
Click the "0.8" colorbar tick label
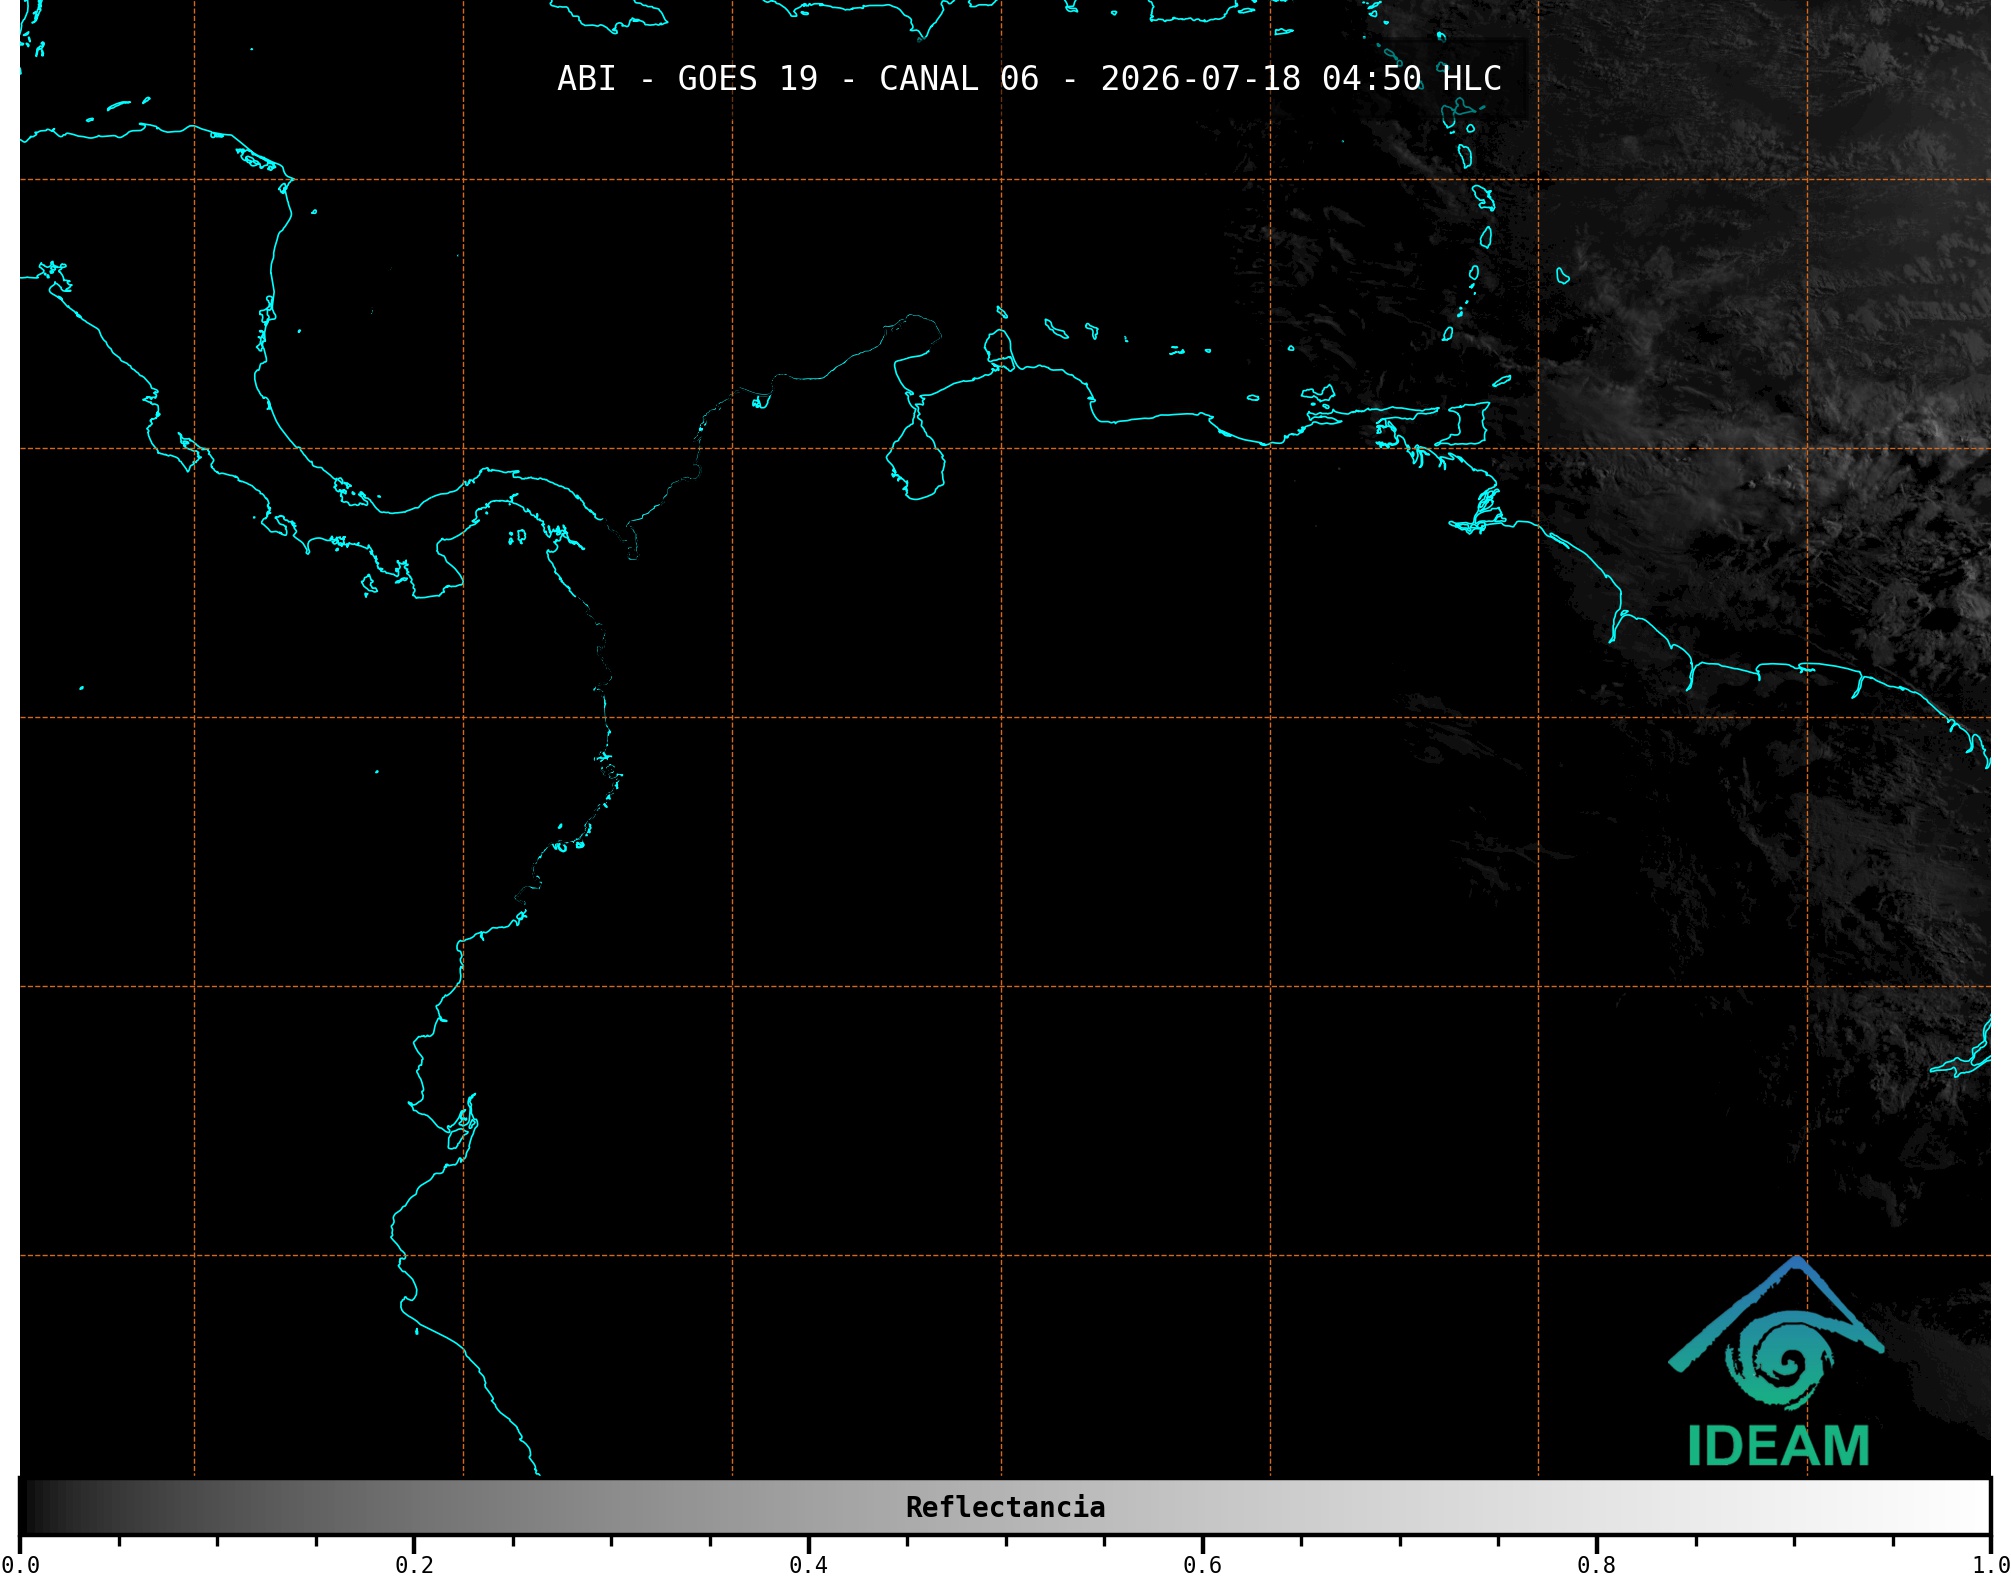(1596, 1565)
